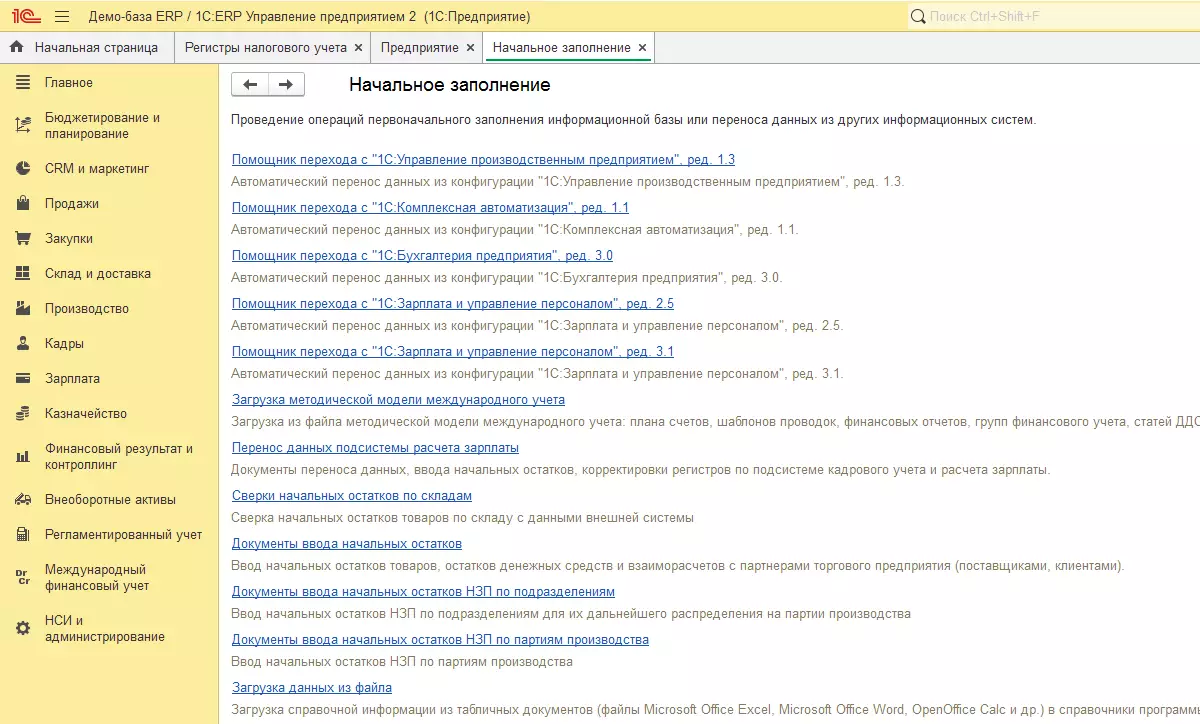Viewport: 1200px width, 724px height.
Task: Close the Начальное заполнение tab
Action: [642, 48]
